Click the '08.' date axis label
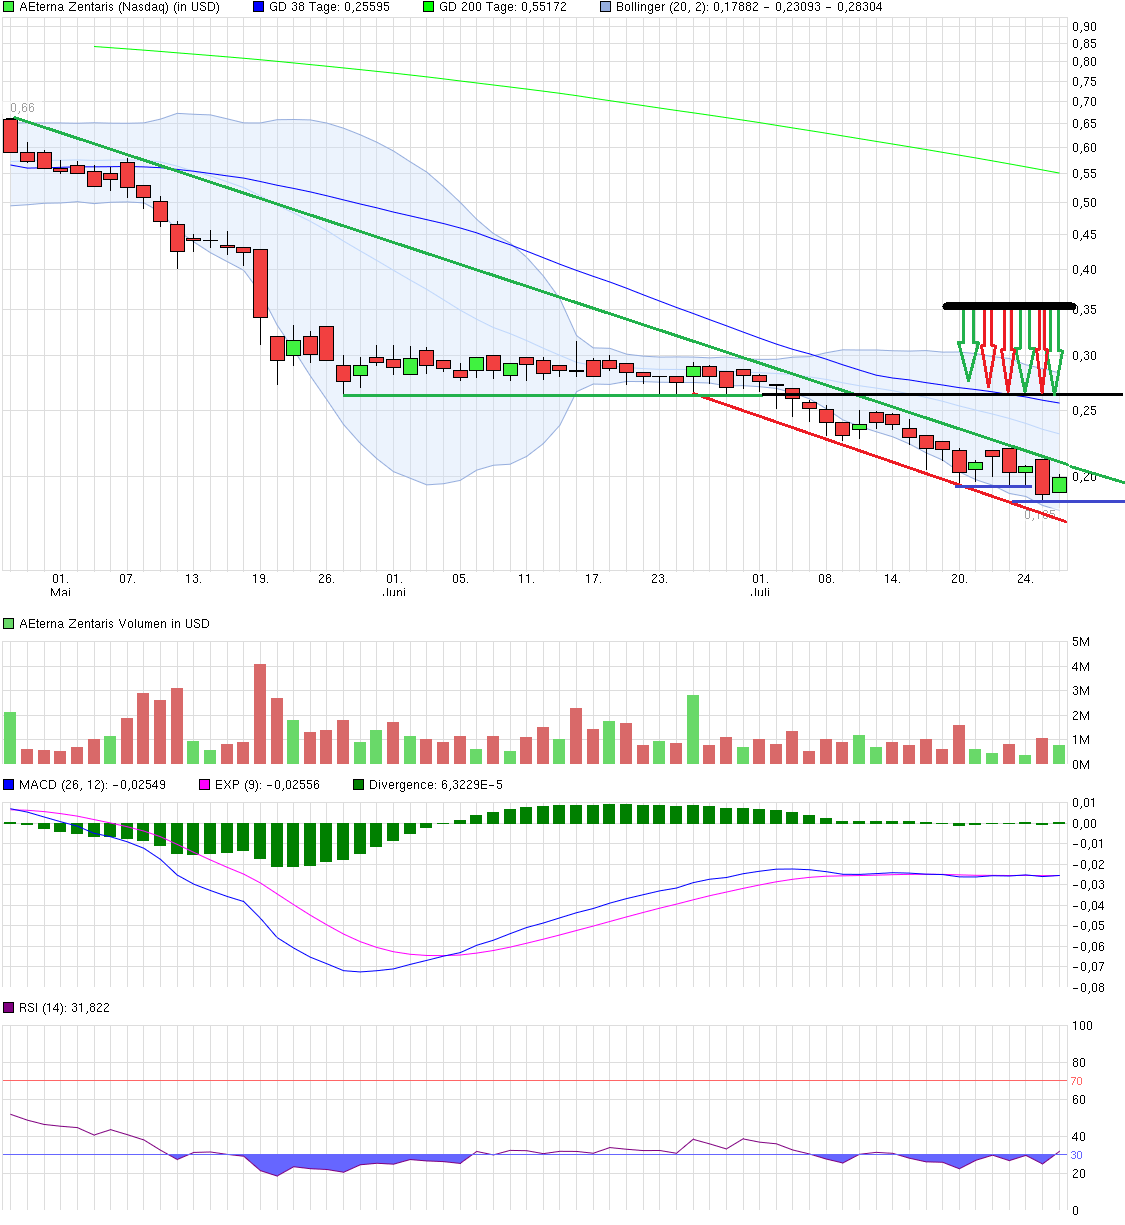The width and height of the screenshot is (1125, 1225). tap(826, 579)
